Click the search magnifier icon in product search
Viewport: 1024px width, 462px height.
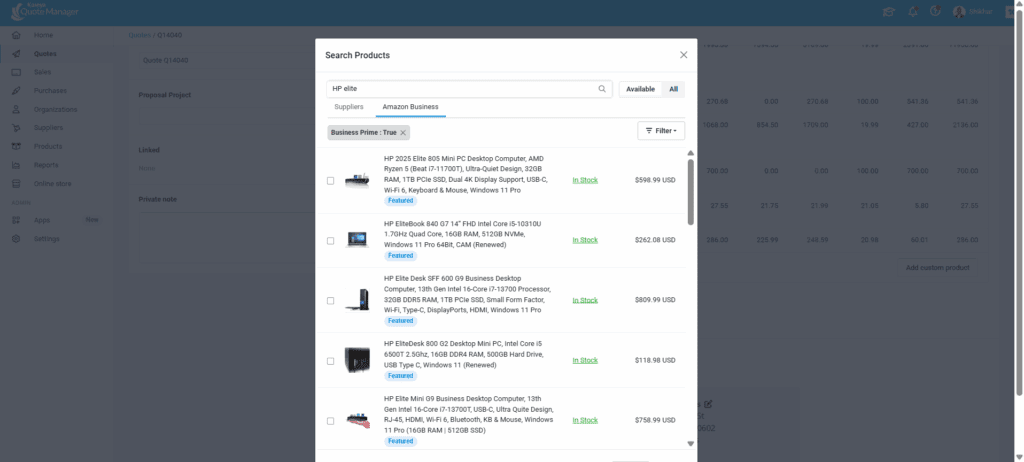point(602,89)
